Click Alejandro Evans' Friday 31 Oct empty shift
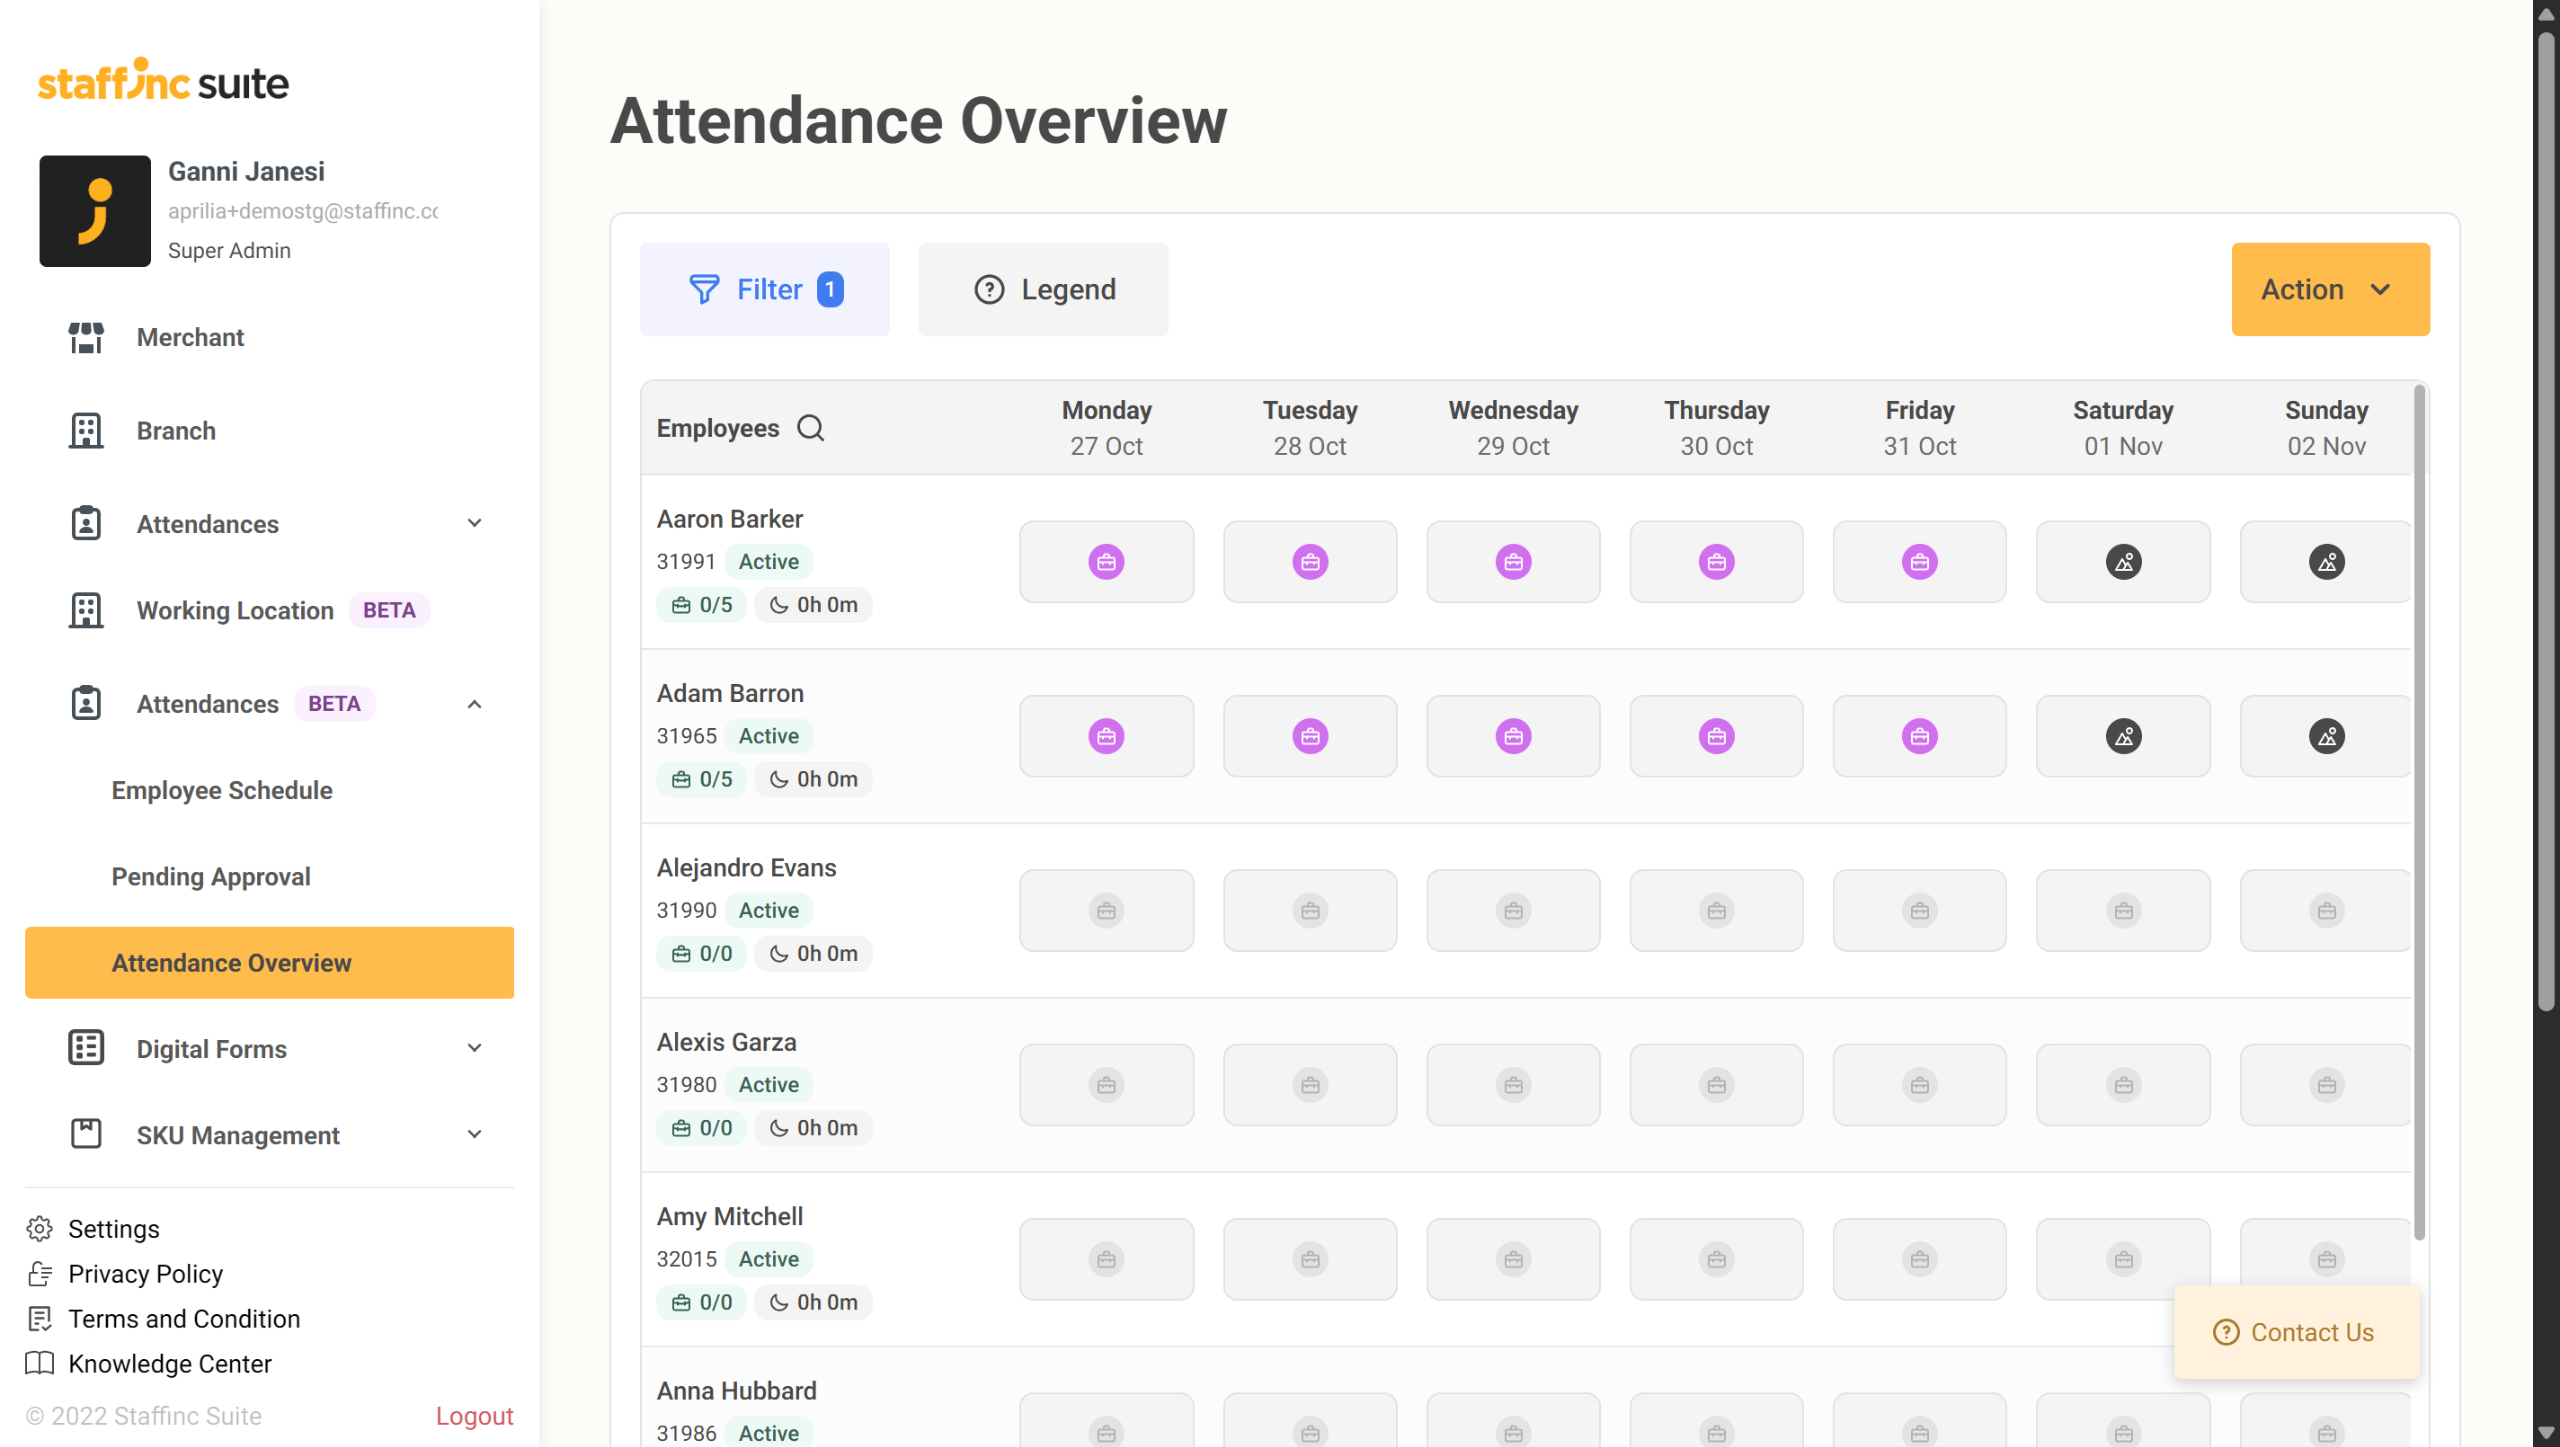 pos(1919,911)
